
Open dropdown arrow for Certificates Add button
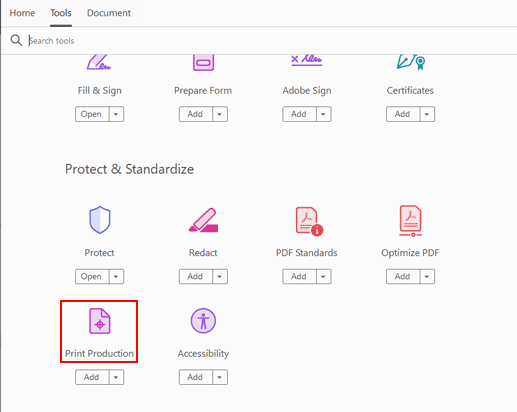(x=427, y=114)
